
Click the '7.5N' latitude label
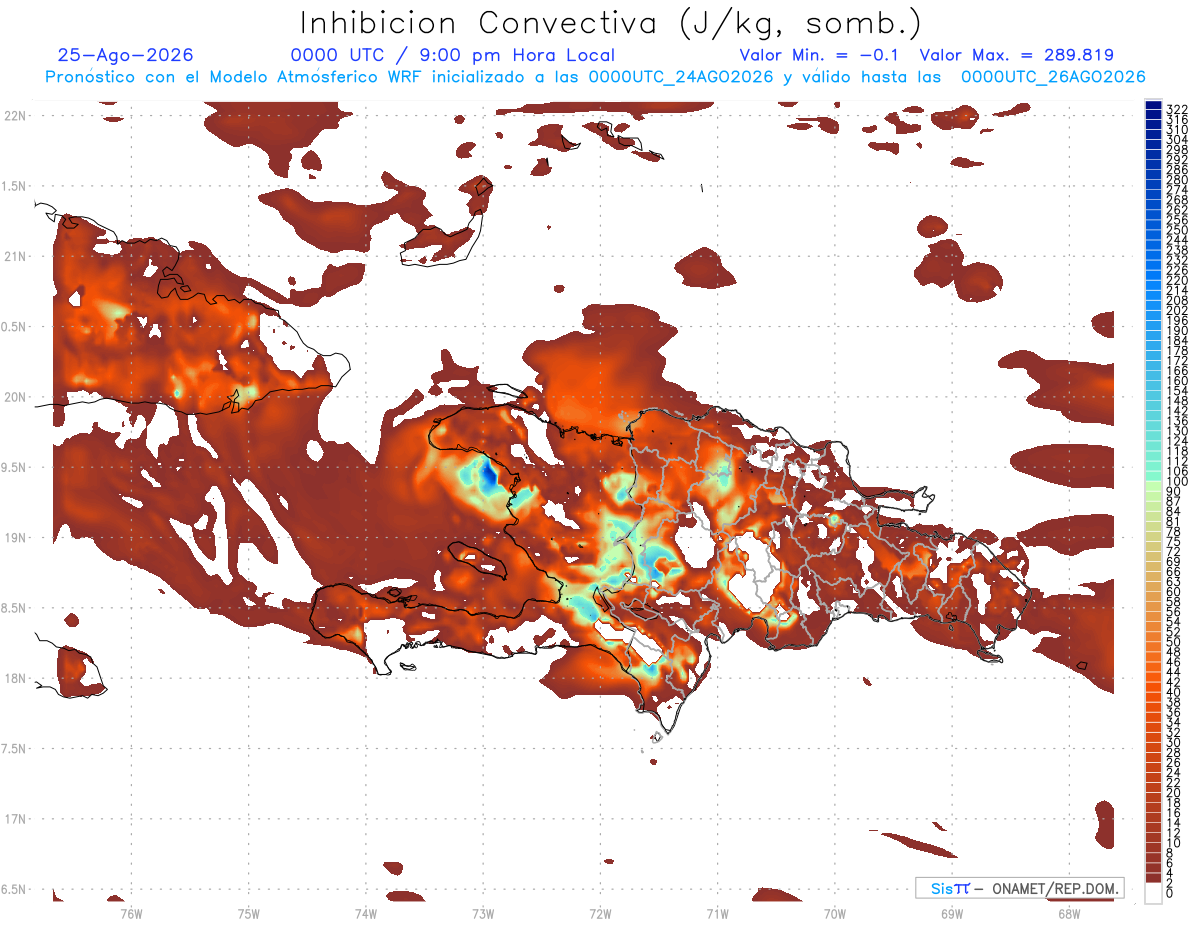tap(14, 748)
